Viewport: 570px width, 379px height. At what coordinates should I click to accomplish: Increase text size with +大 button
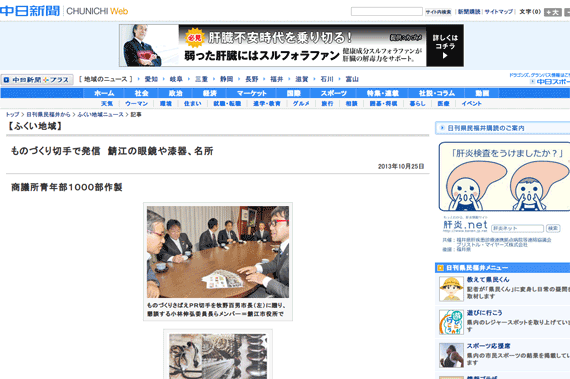click(x=553, y=12)
